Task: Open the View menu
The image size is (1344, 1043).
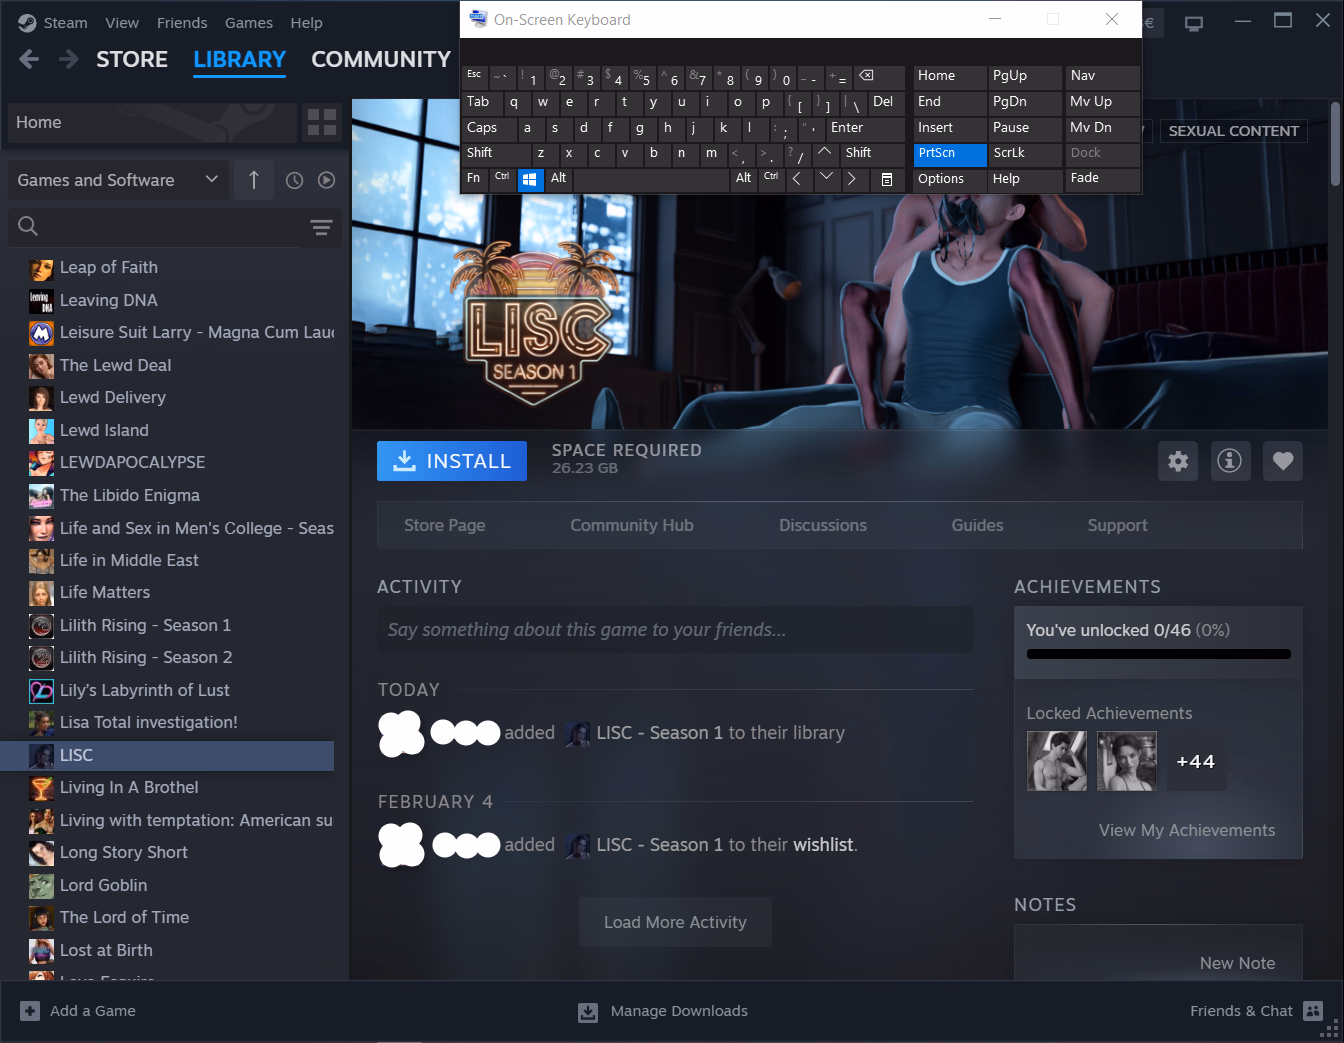Action: [x=122, y=23]
